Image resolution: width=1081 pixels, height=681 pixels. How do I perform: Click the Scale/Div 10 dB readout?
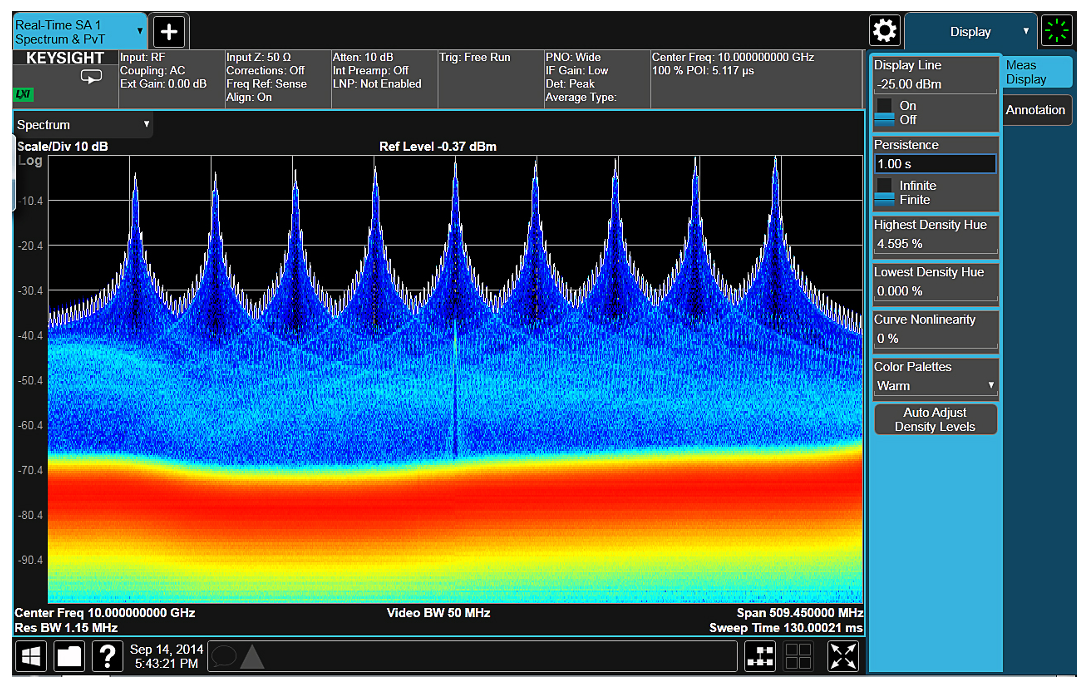62,147
